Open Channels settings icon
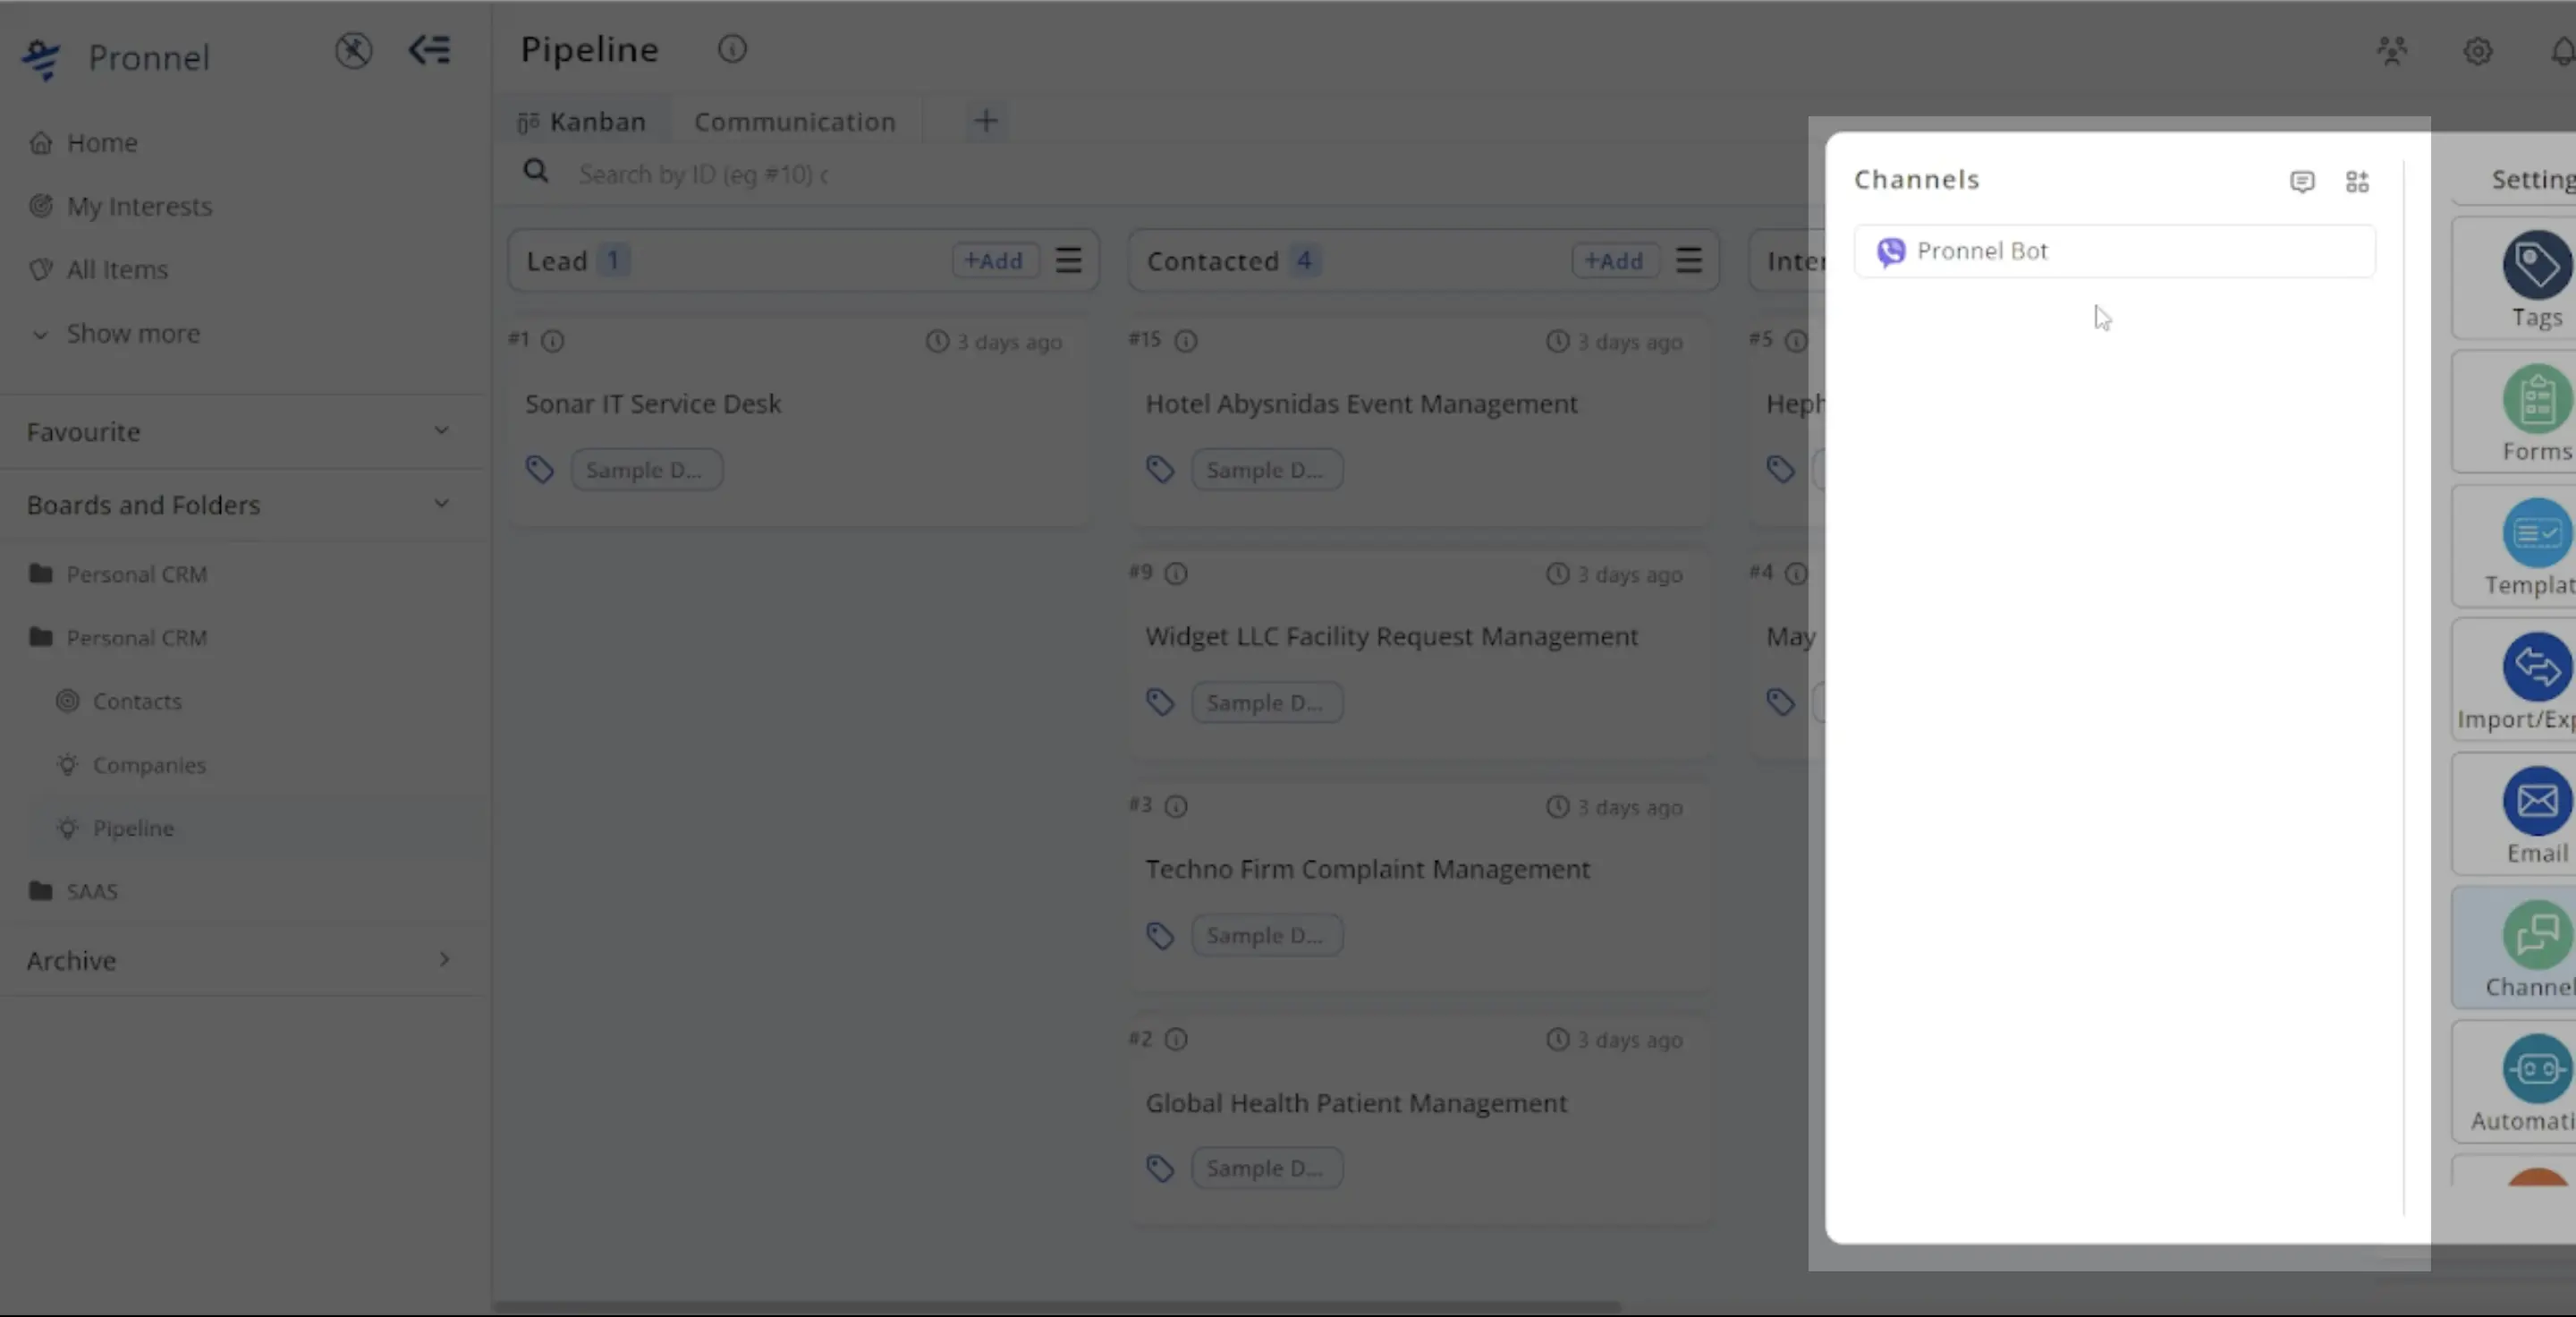This screenshot has width=2576, height=1317. pos(2537,935)
